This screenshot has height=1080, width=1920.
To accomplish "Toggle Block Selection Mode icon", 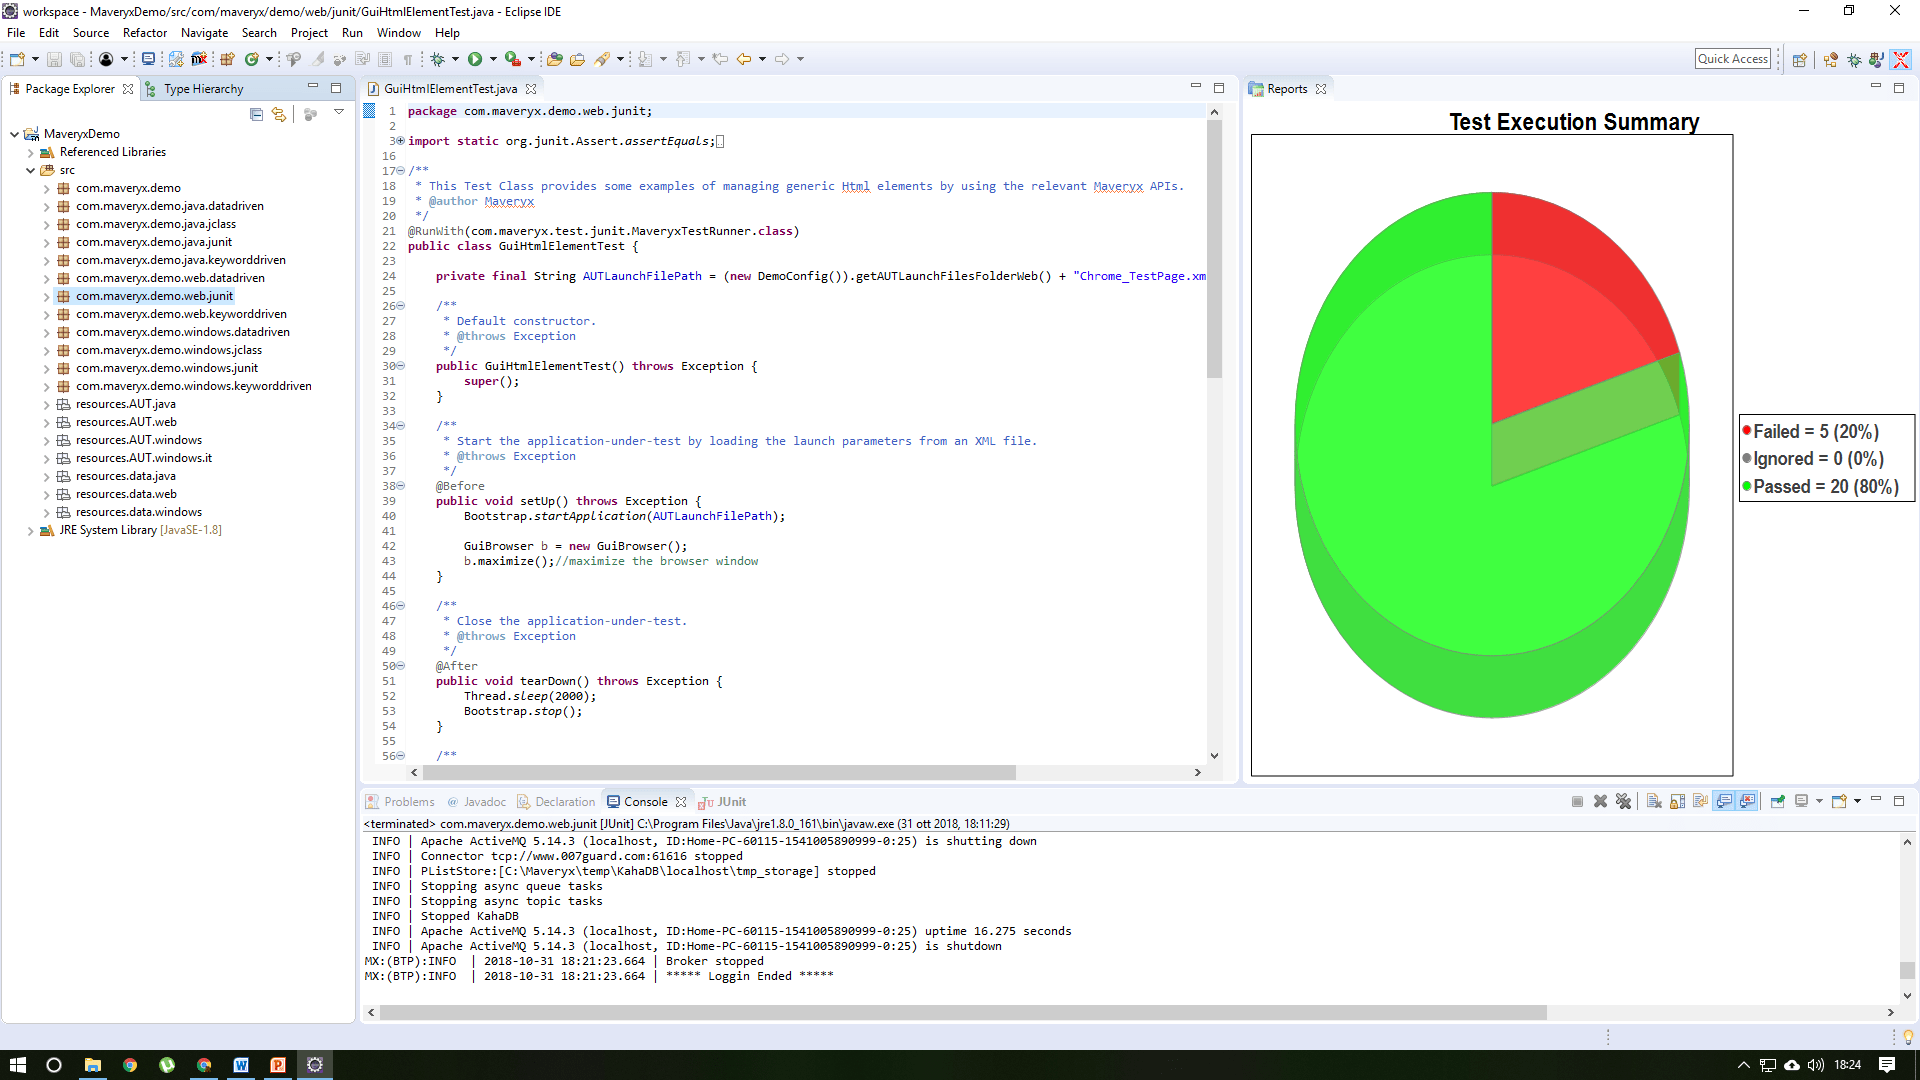I will tap(385, 59).
